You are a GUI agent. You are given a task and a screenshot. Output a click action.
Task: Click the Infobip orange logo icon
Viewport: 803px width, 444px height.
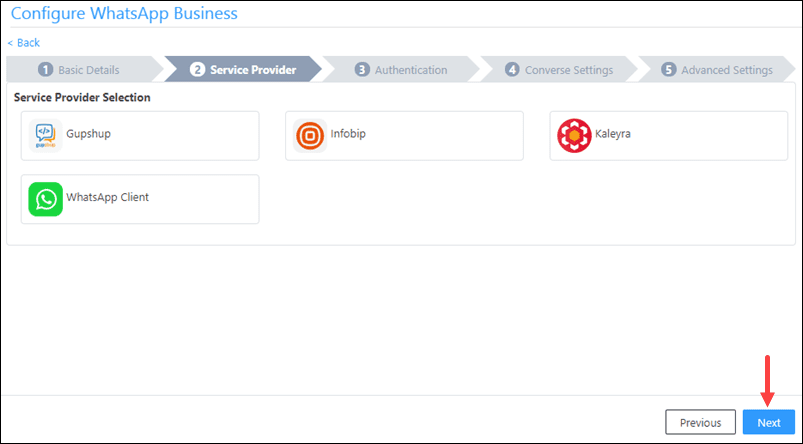click(310, 136)
